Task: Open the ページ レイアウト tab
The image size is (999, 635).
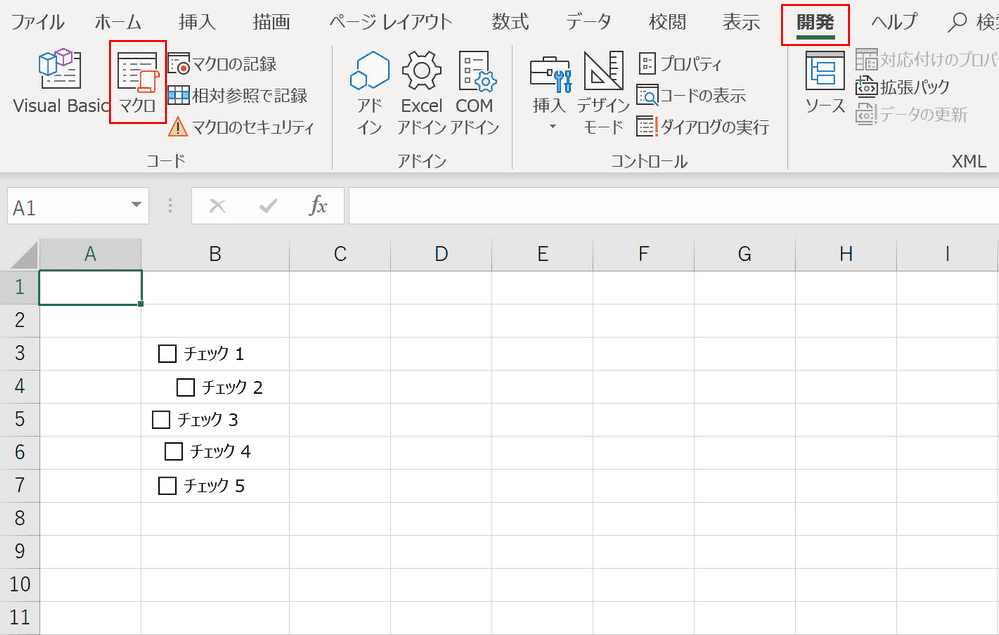Action: [391, 22]
